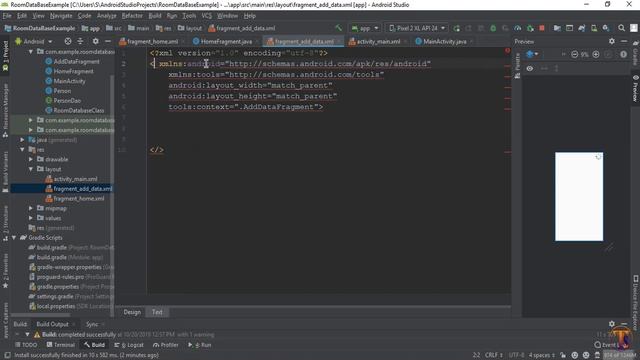Screen dimensions: 640x360
Task: Open the Logcat tool window button
Action: coord(129,345)
